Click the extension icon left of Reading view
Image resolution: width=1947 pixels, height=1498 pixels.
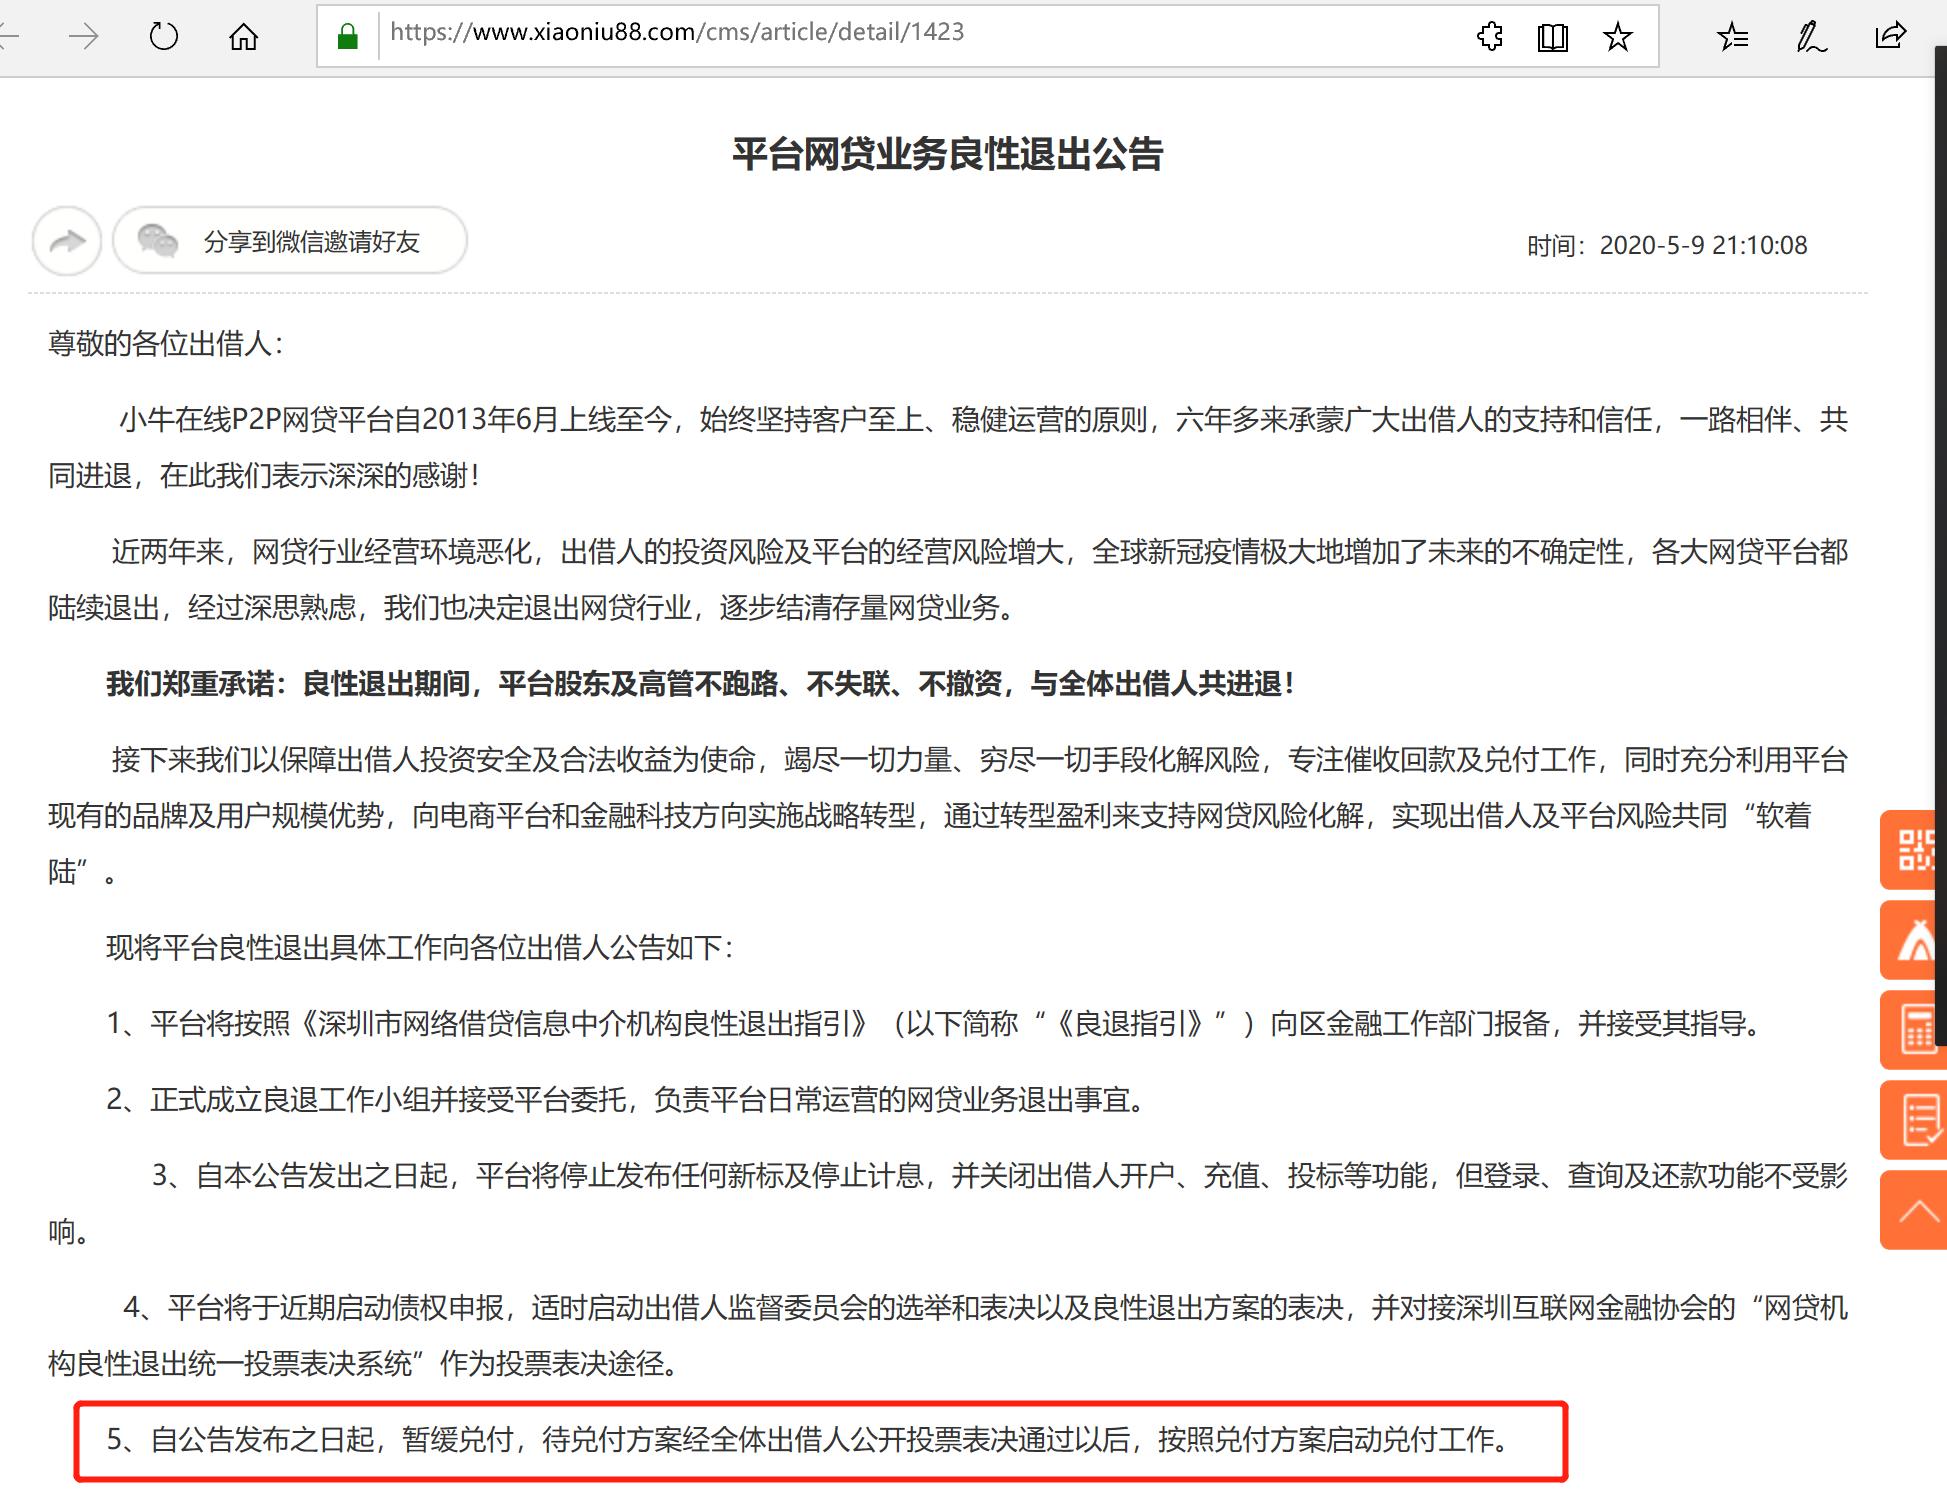[1489, 36]
